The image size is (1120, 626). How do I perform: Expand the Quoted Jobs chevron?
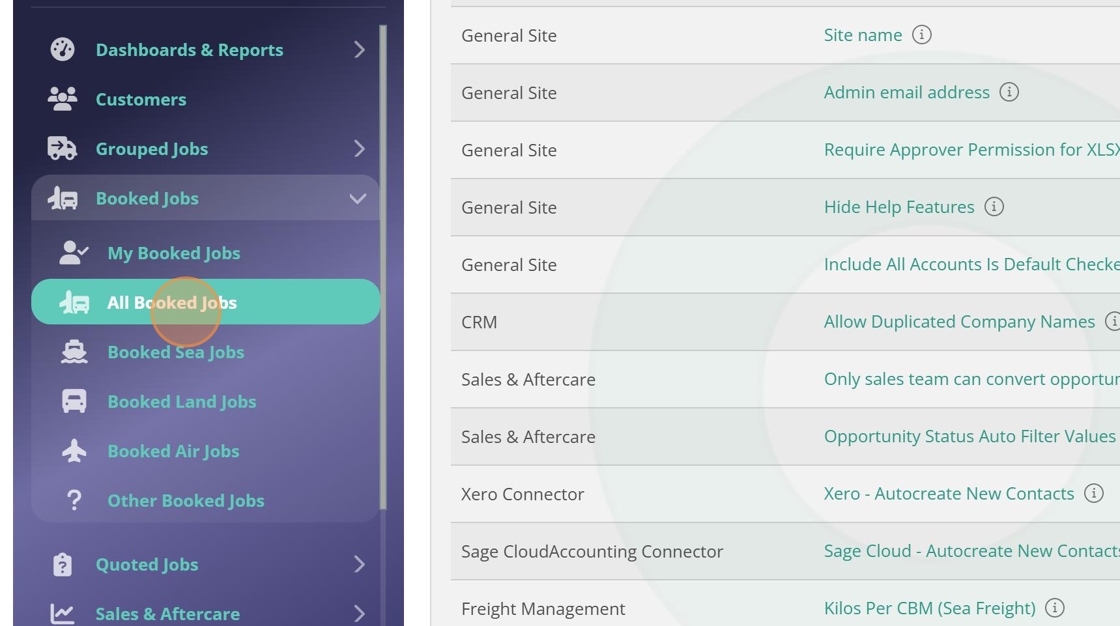coord(359,565)
